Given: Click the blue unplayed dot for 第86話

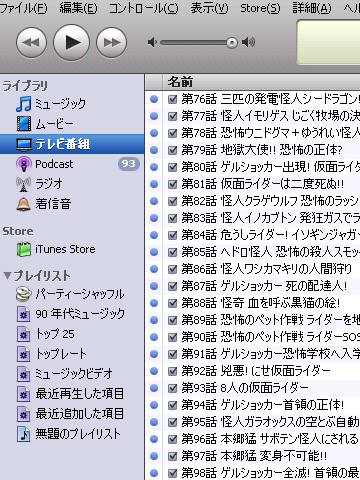Looking at the screenshot, I should 154,269.
